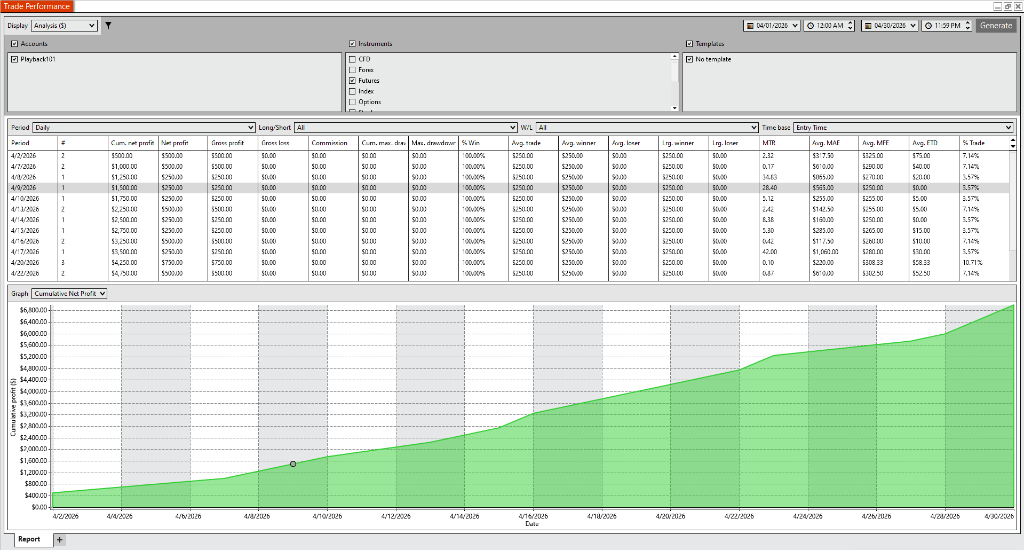Select the 4/13/2026 period row

coord(509,210)
